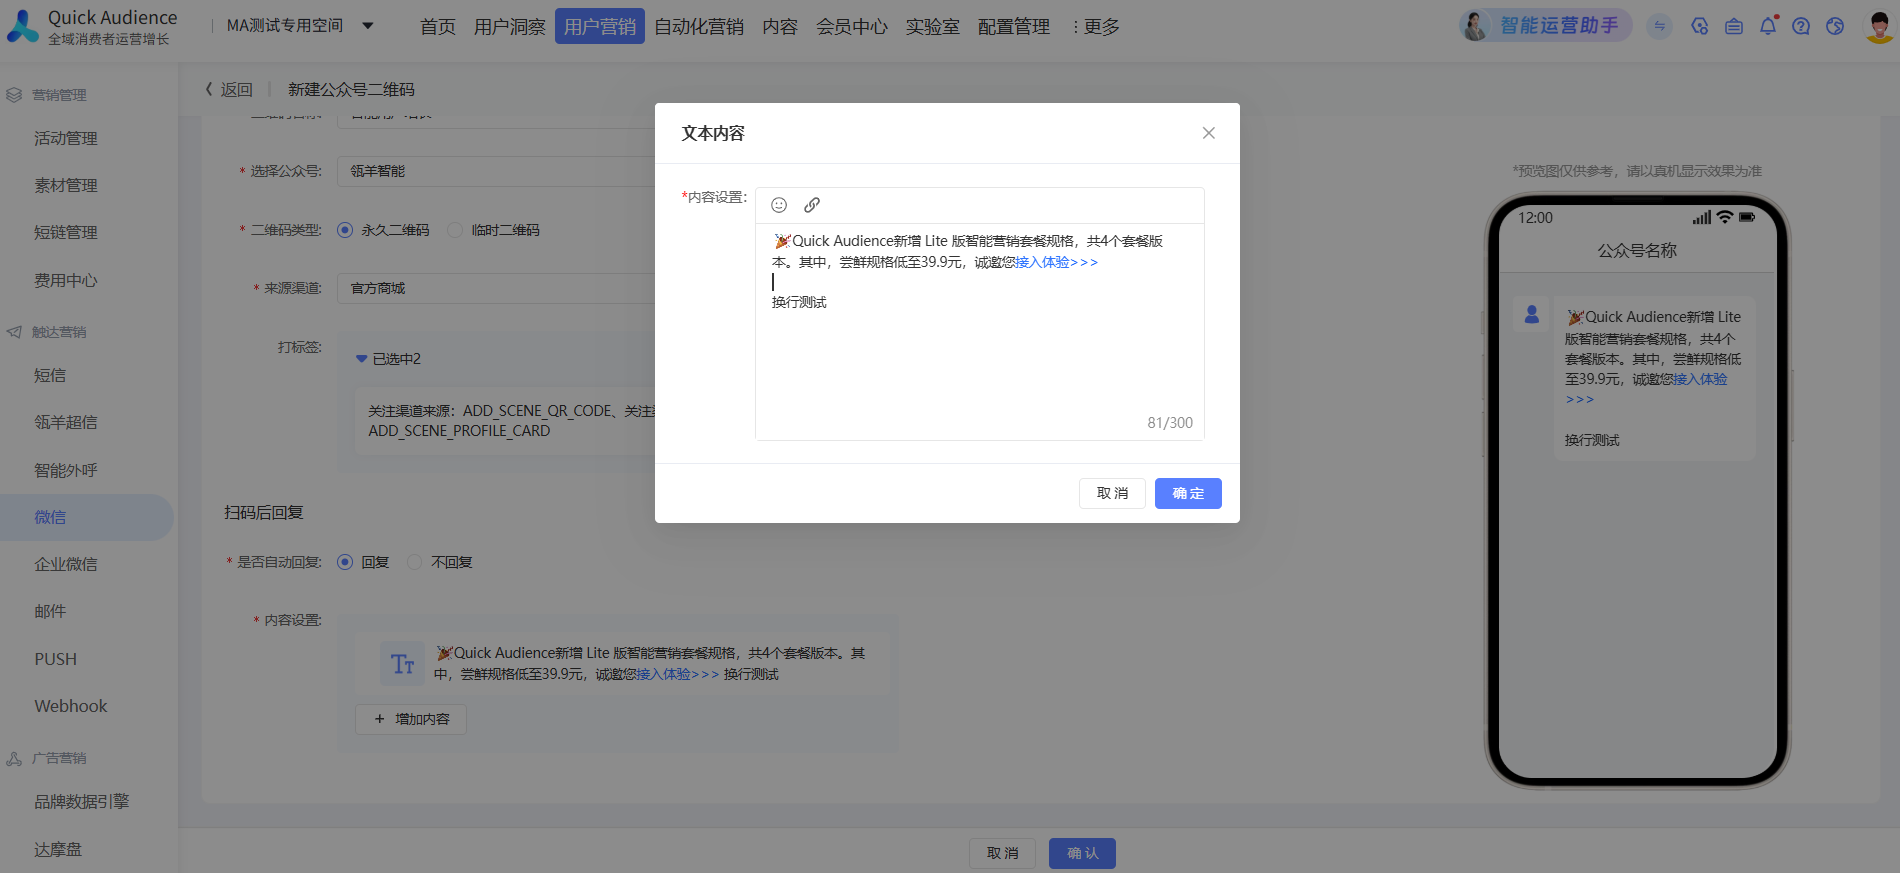Open the help question mark icon
The image size is (1900, 873).
pyautogui.click(x=1801, y=26)
